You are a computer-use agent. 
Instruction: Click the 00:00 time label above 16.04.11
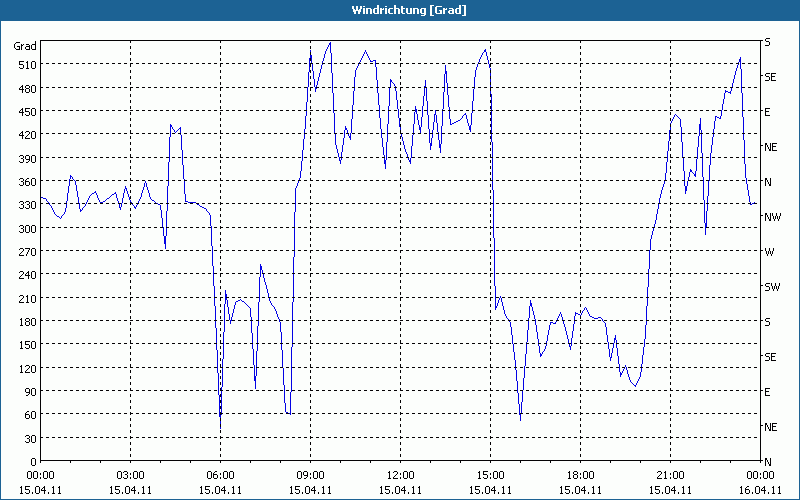tap(760, 476)
